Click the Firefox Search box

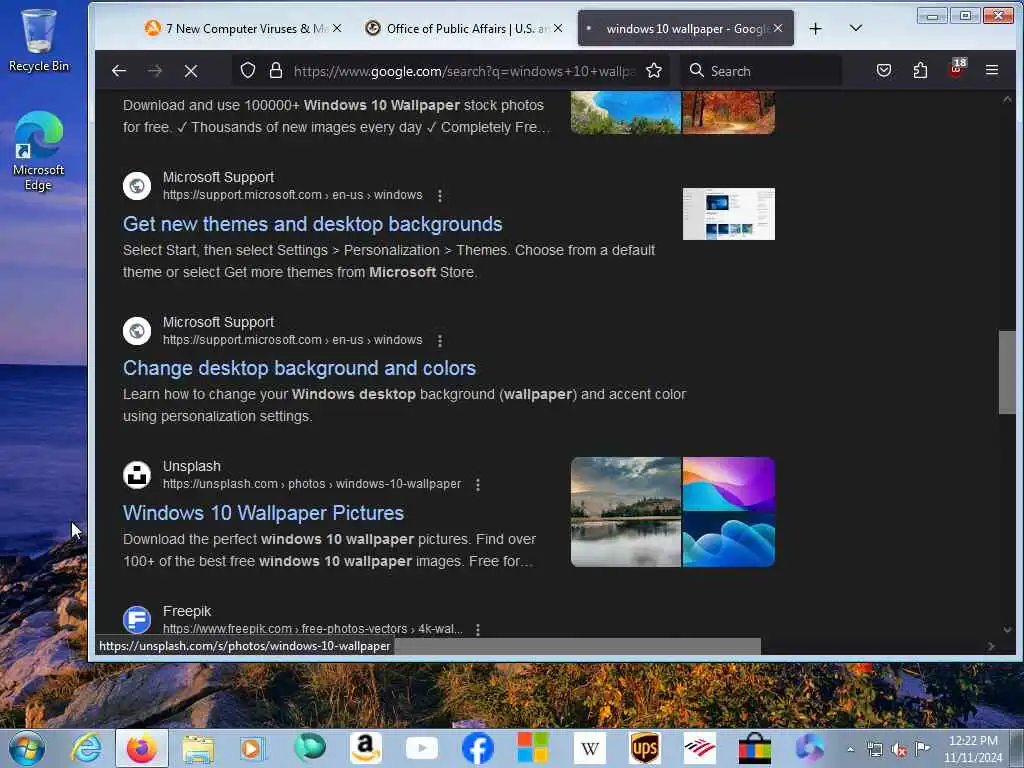pyautogui.click(x=761, y=71)
